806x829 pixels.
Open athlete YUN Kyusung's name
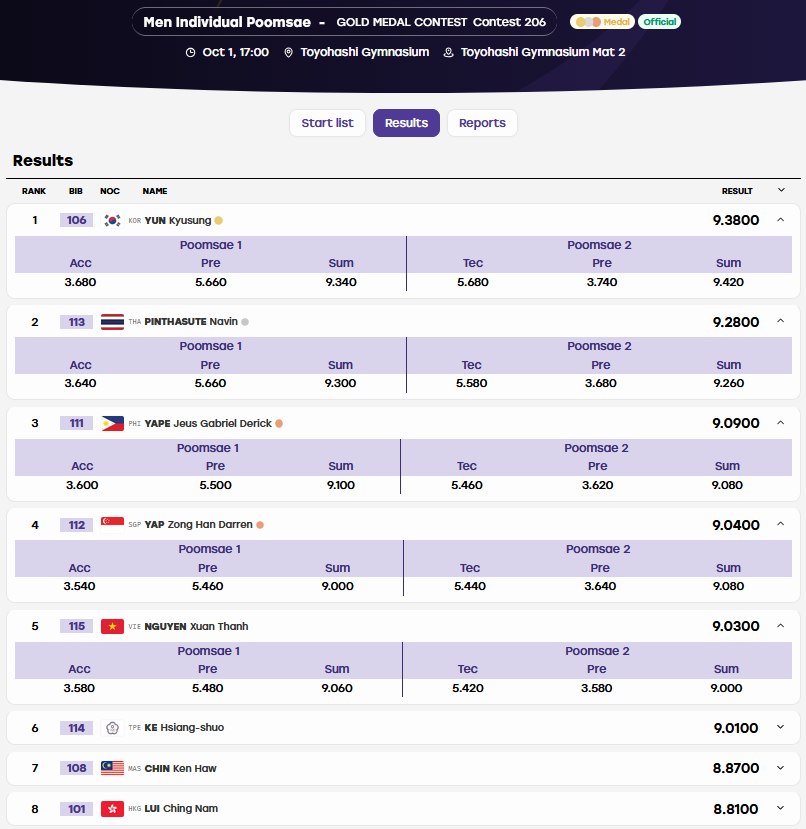[178, 220]
